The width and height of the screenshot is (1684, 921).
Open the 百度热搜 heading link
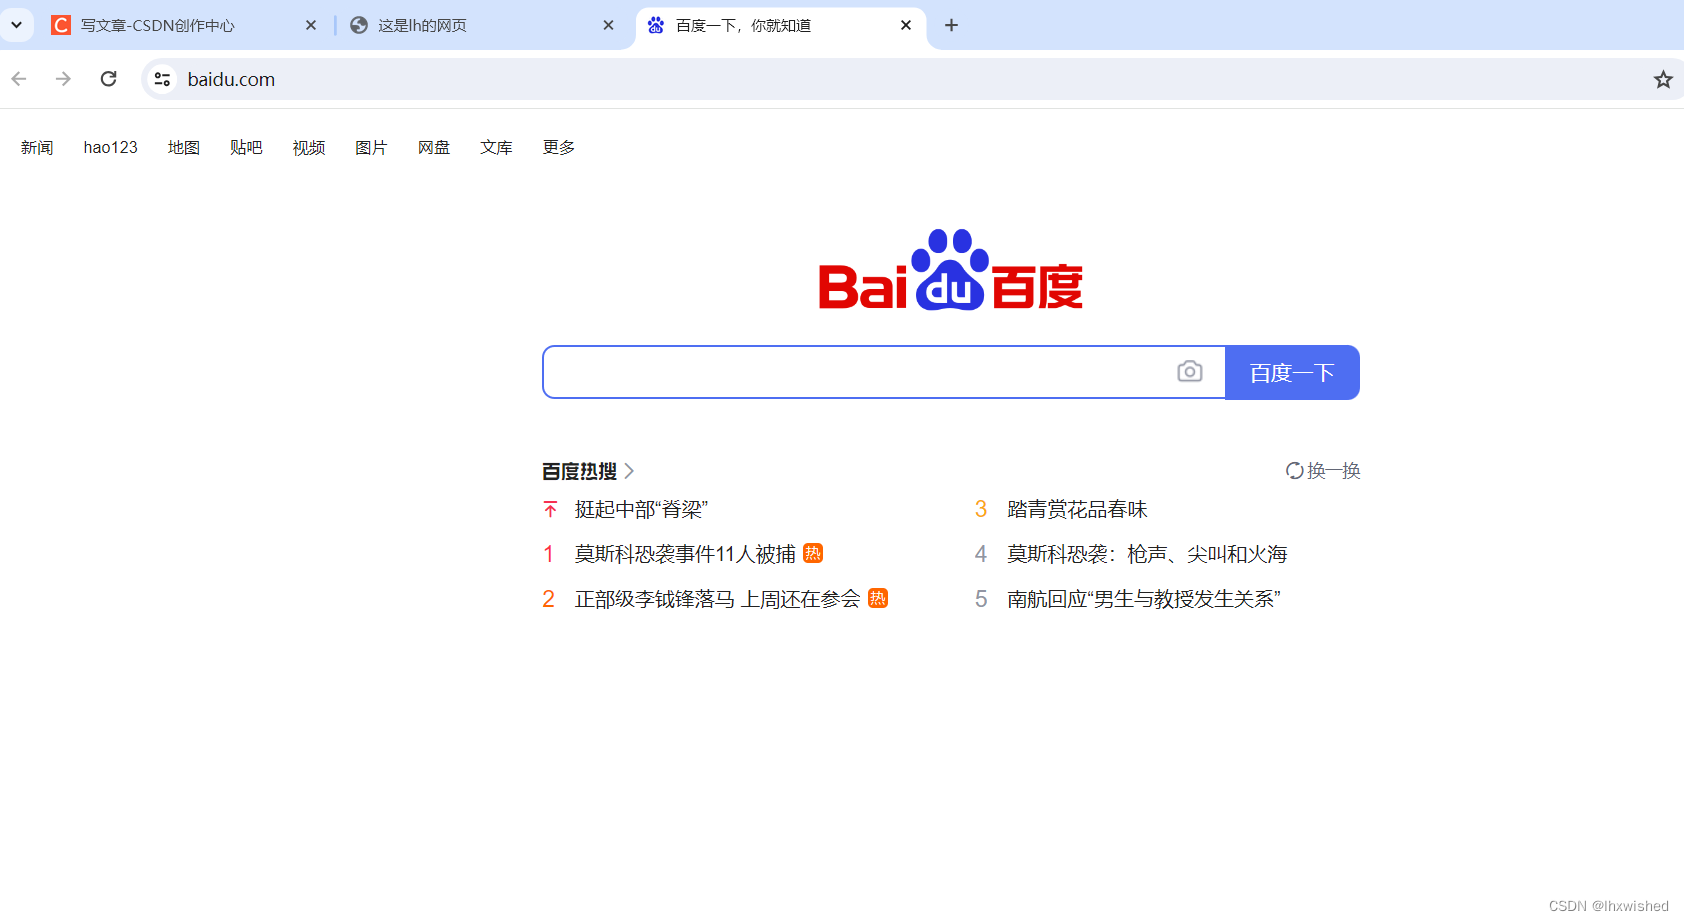[x=580, y=471]
